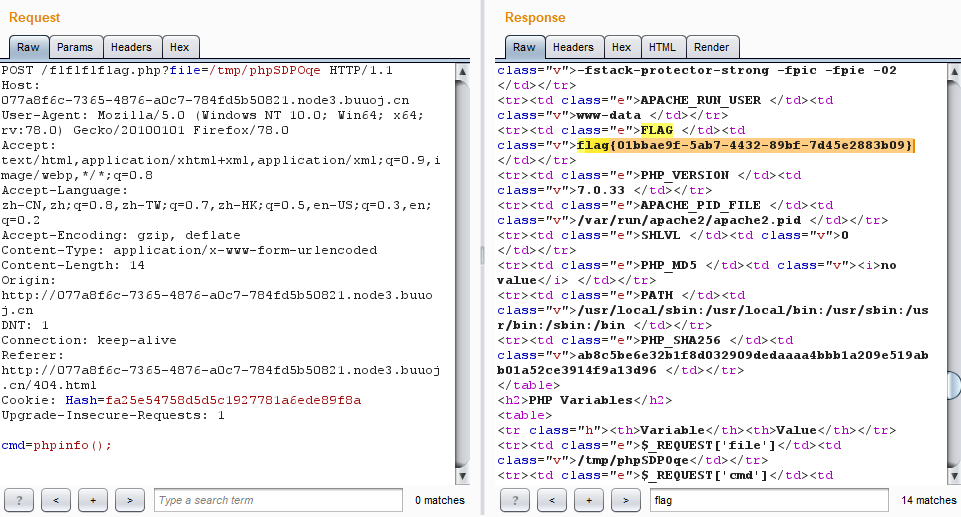
Task: Click the Accept-Encoding: gzip, deflate line
Action: click(x=121, y=235)
